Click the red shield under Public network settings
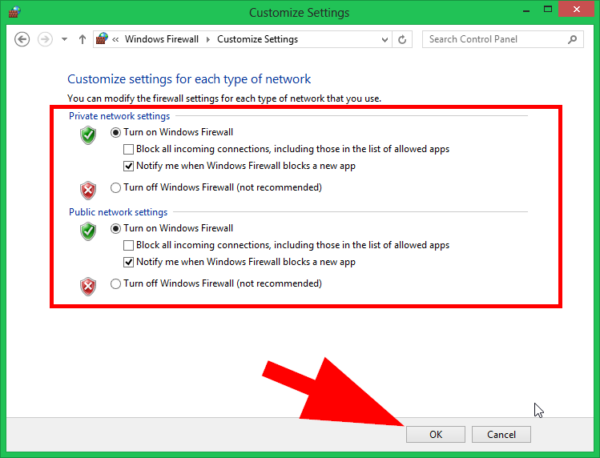The image size is (600, 458). click(x=88, y=284)
